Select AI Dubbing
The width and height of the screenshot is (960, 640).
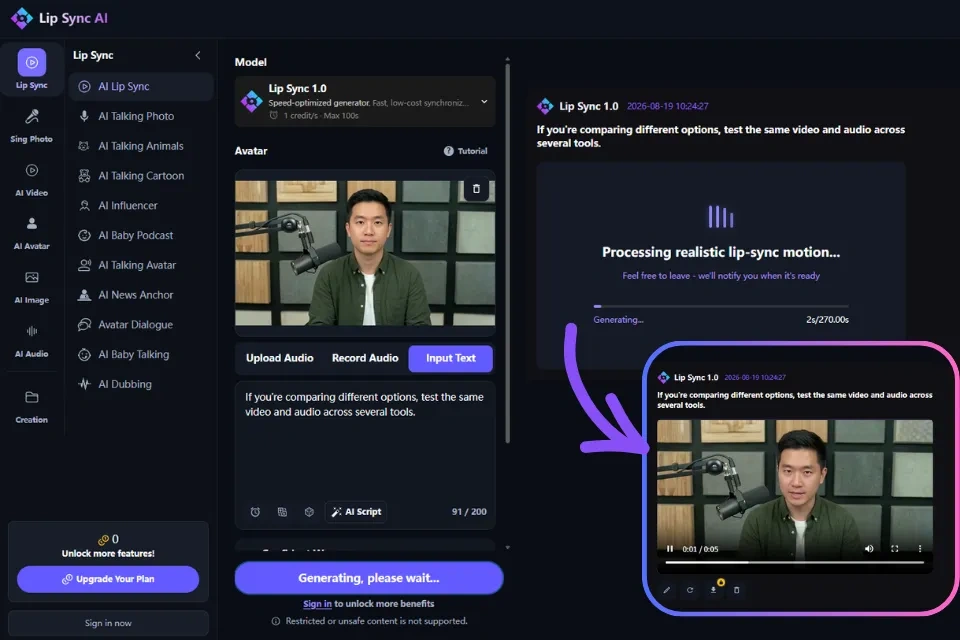pyautogui.click(x=141, y=384)
